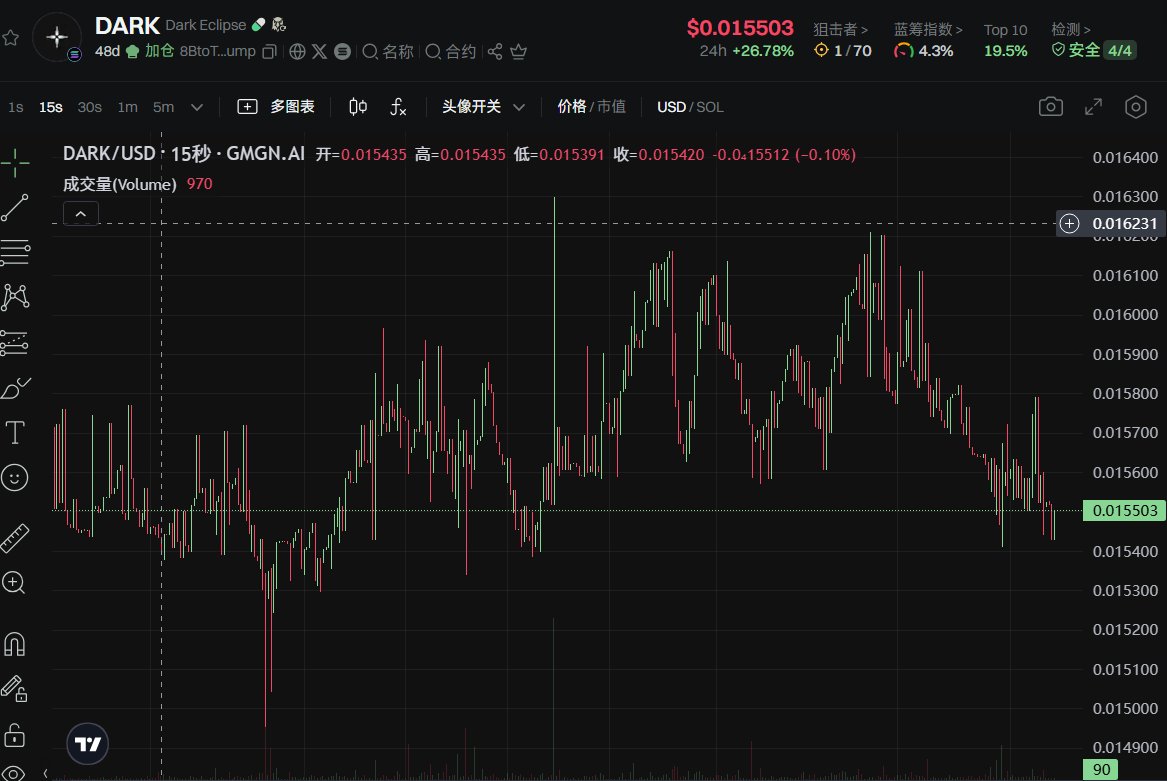Click the 成交量(Volume) indicator label

click(120, 184)
